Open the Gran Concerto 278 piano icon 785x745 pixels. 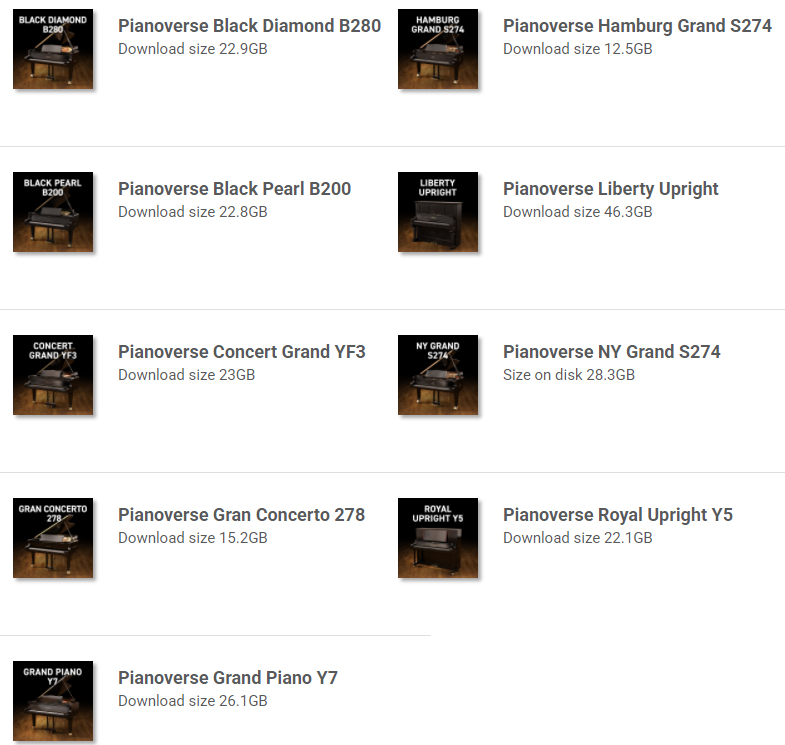[53, 538]
